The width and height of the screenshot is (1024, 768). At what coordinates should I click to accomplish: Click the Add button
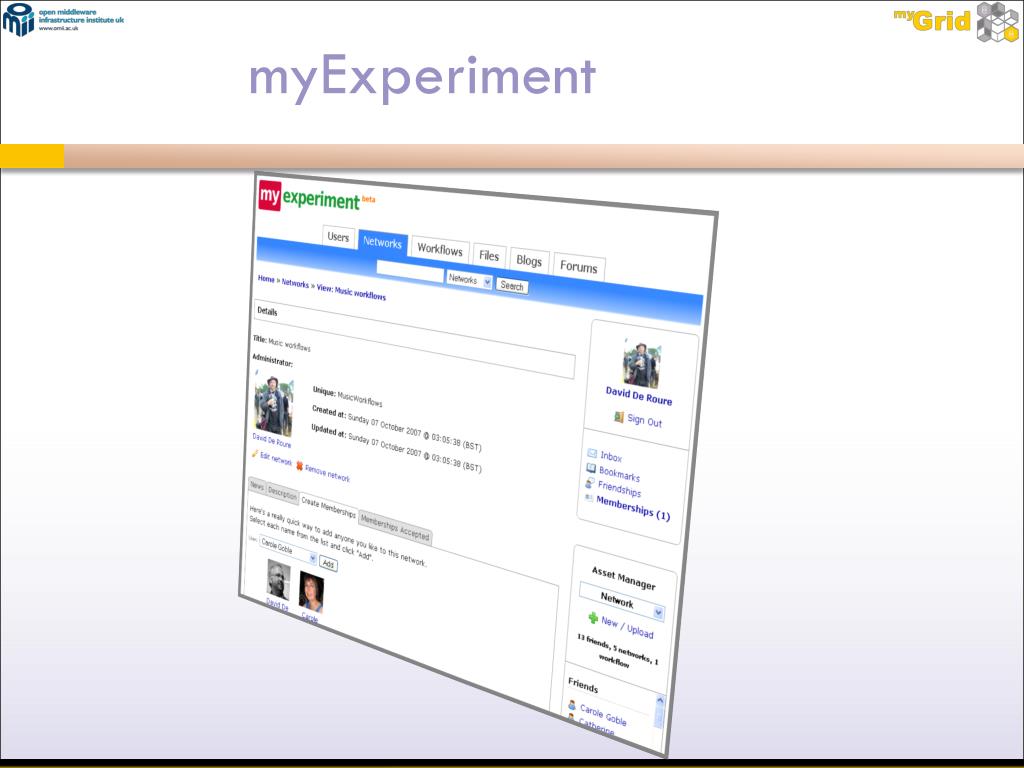[328, 564]
